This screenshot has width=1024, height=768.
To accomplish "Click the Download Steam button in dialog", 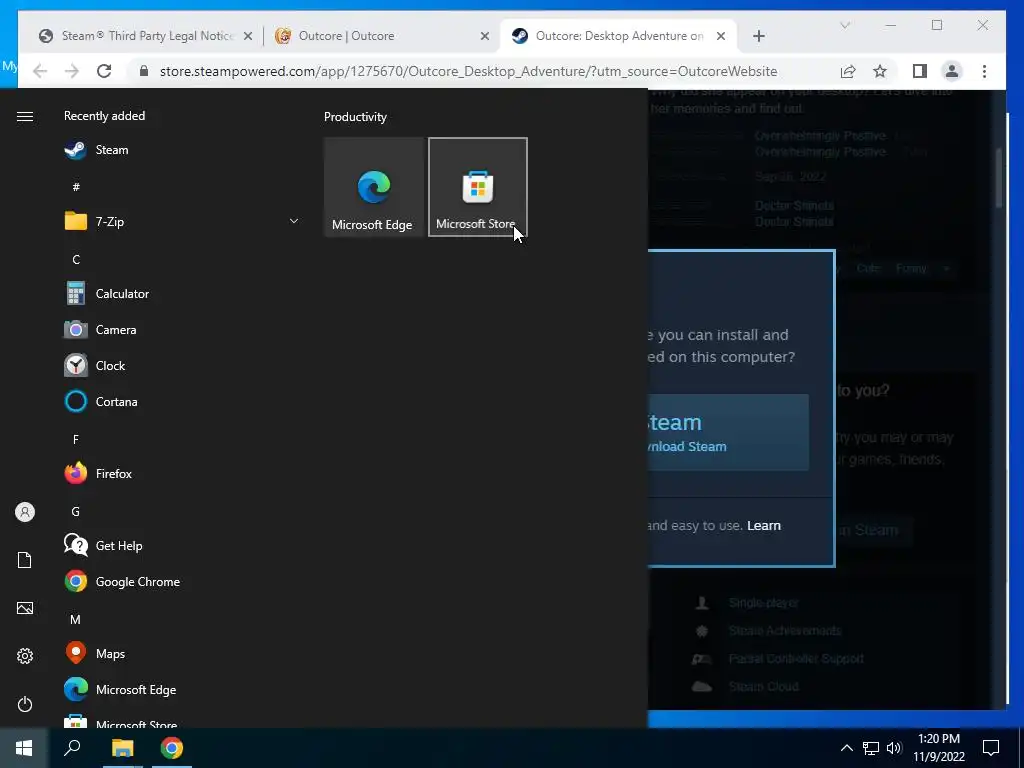I will pyautogui.click(x=728, y=432).
